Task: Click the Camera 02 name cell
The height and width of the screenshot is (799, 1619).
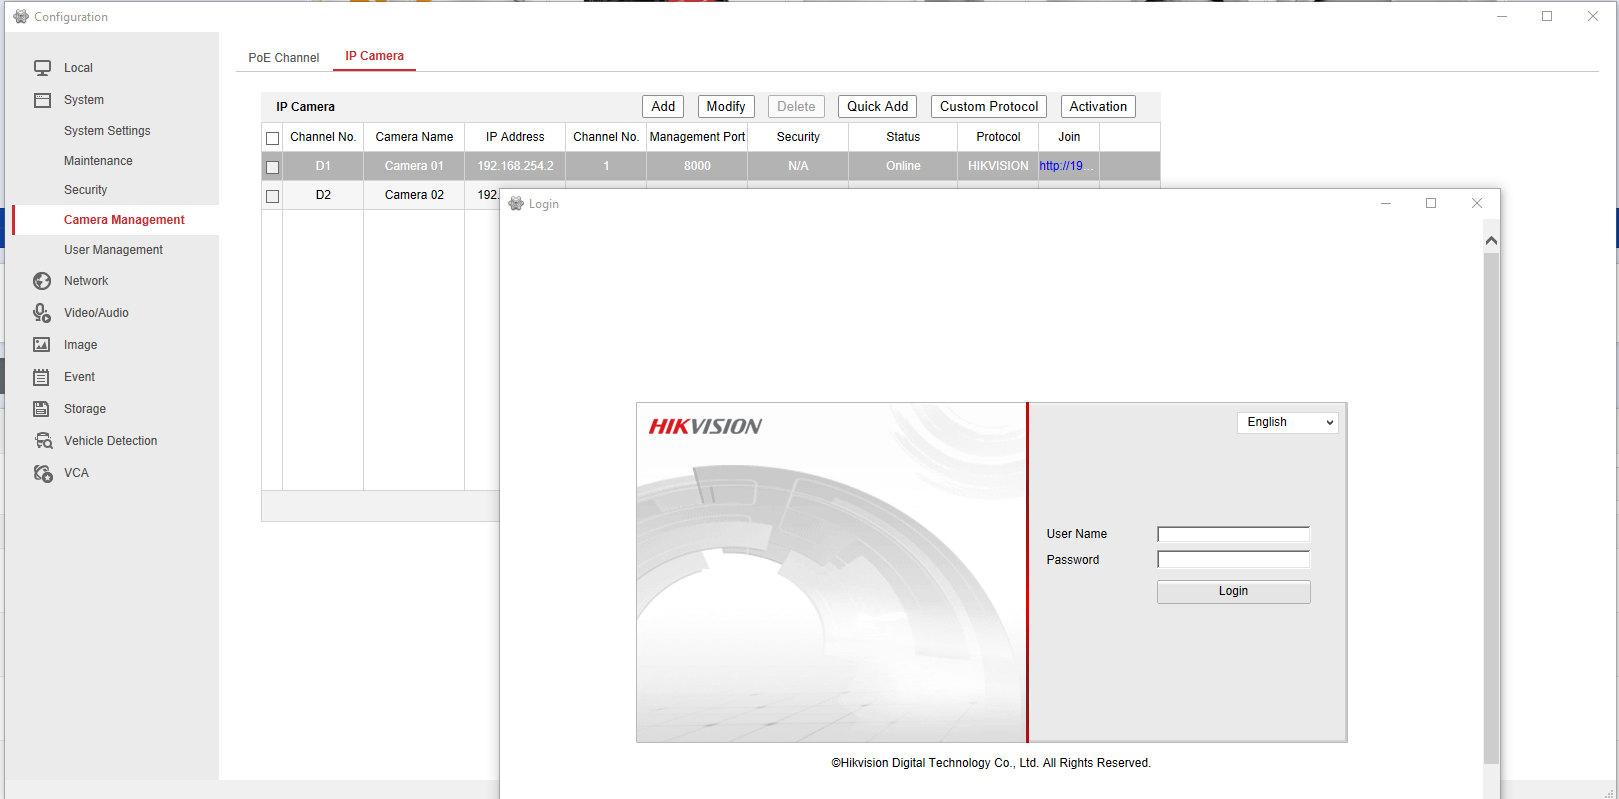Action: coord(414,195)
